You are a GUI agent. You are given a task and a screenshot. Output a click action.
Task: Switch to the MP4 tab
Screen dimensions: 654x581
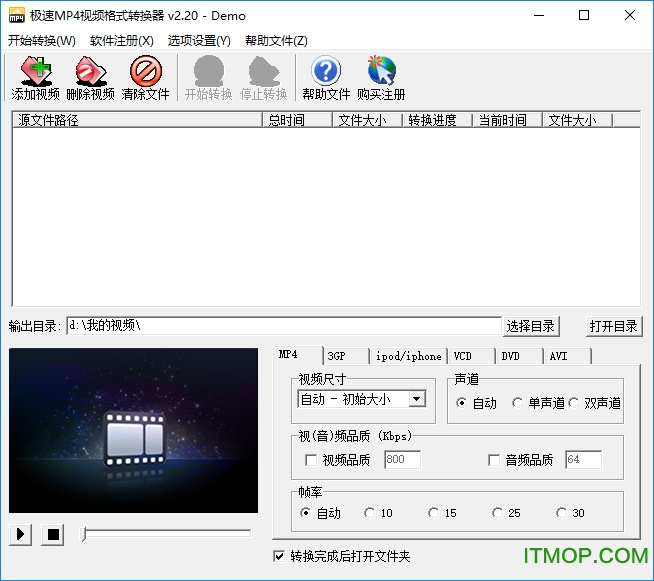click(297, 355)
